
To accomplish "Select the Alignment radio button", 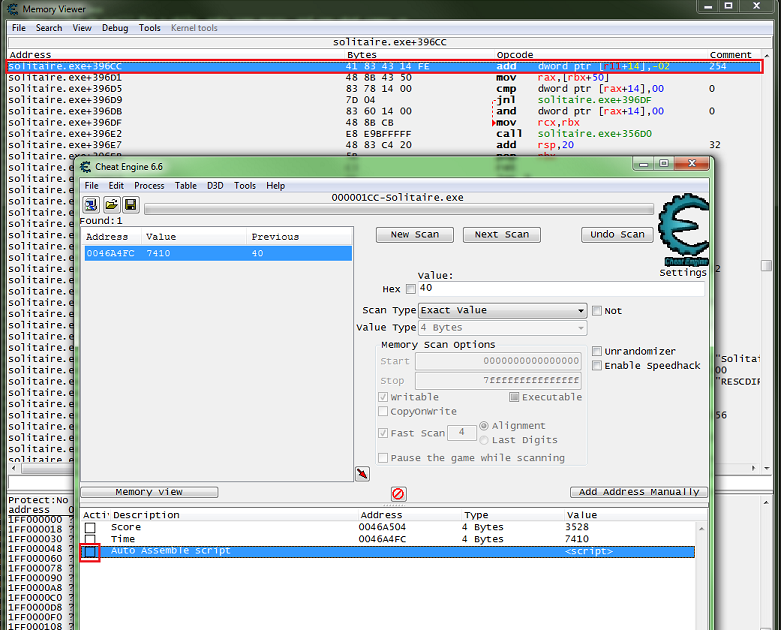I will pos(484,426).
